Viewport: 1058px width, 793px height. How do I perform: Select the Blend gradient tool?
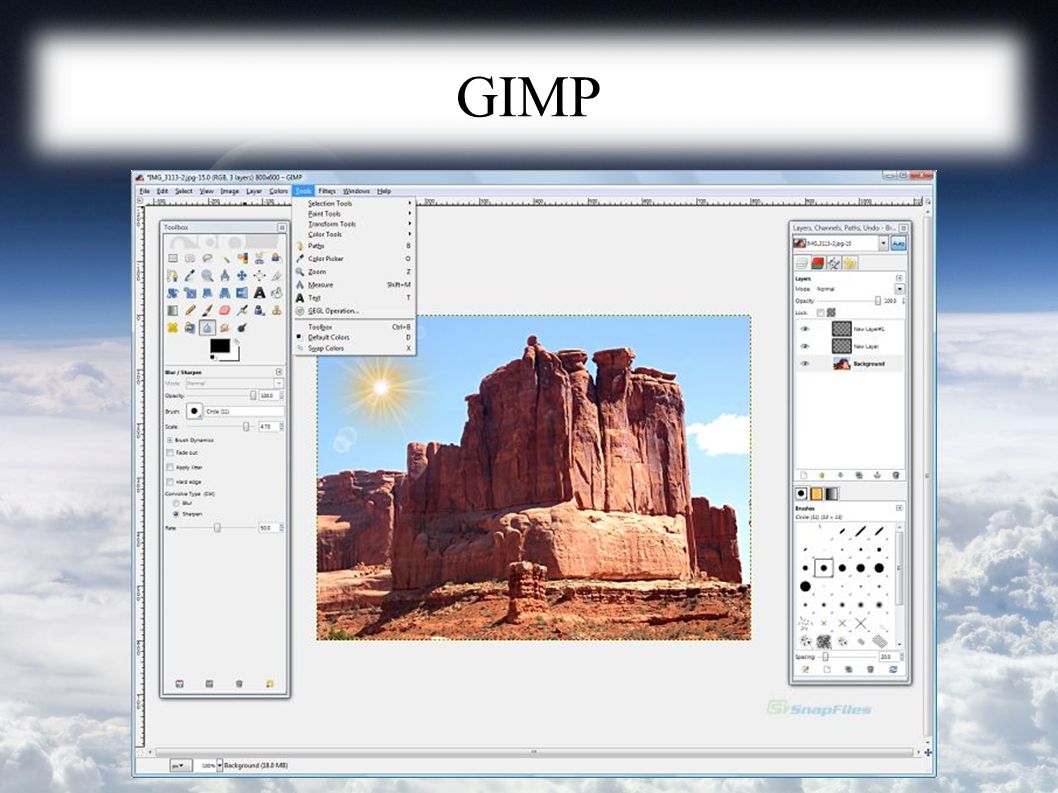click(x=173, y=310)
